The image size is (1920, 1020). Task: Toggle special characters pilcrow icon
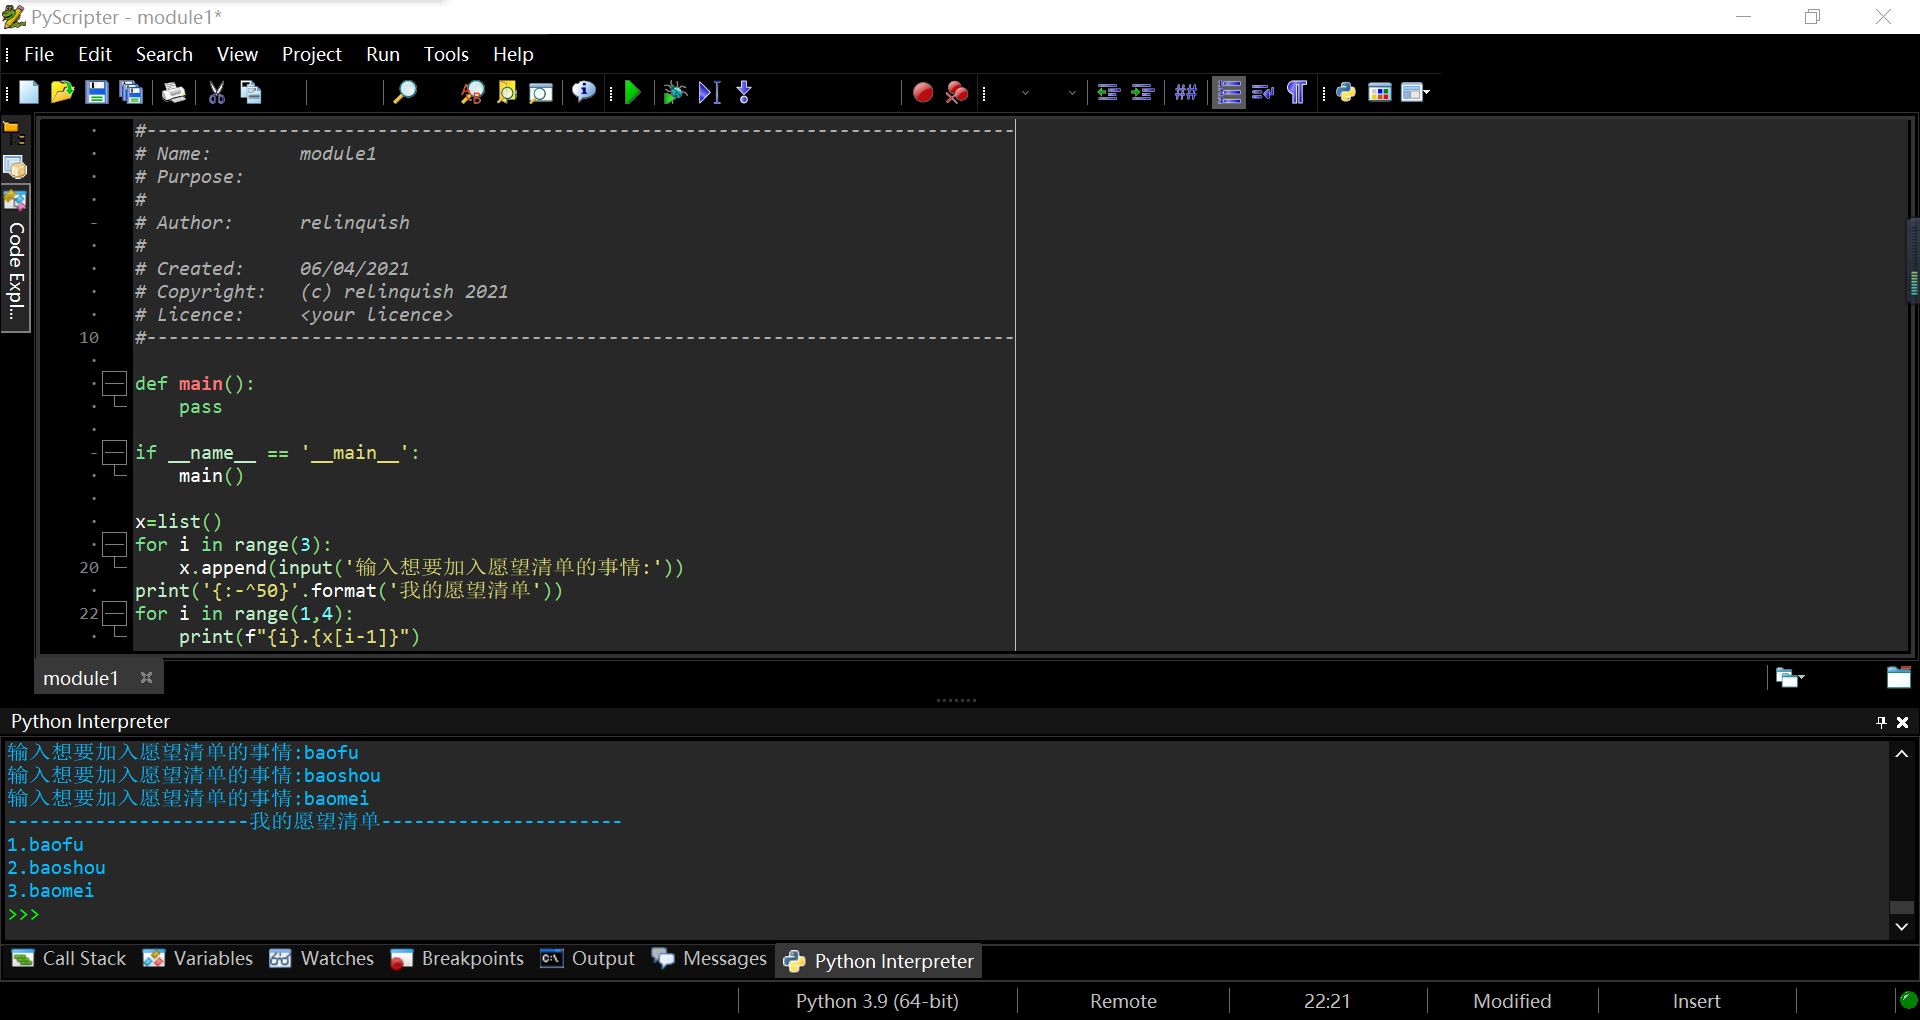(x=1297, y=93)
